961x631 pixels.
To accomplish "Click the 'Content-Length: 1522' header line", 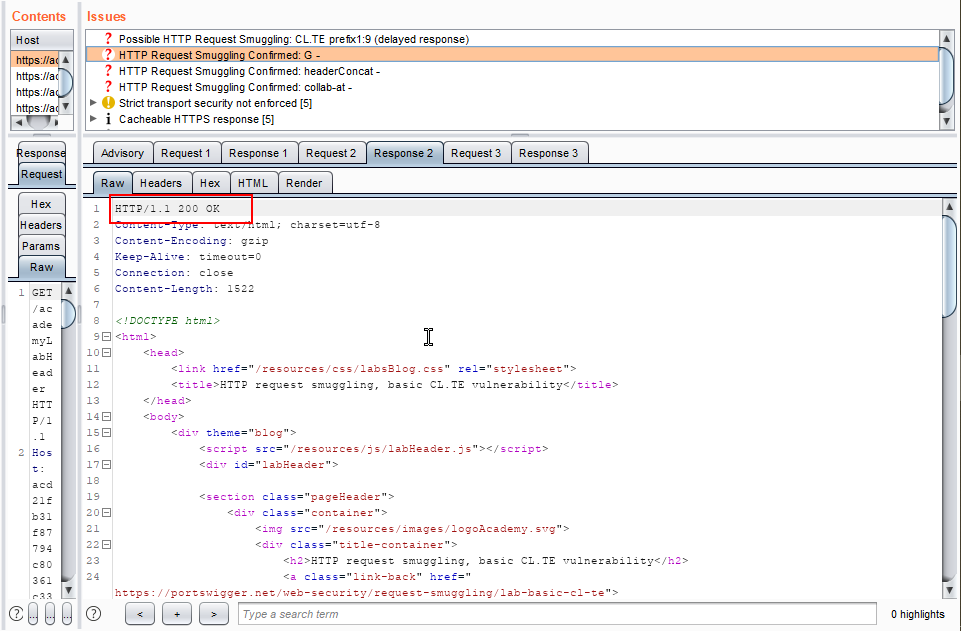I will click(184, 289).
